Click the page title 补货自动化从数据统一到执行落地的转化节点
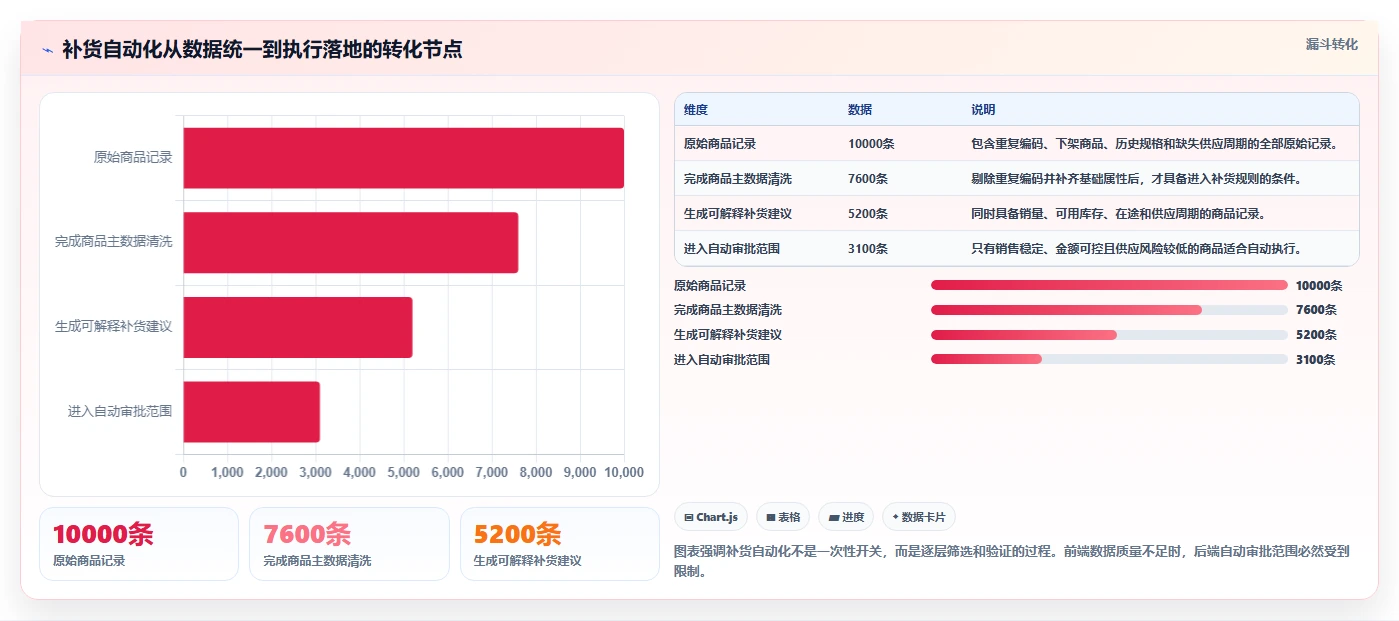Screen dimensions: 1399x621 262,49
